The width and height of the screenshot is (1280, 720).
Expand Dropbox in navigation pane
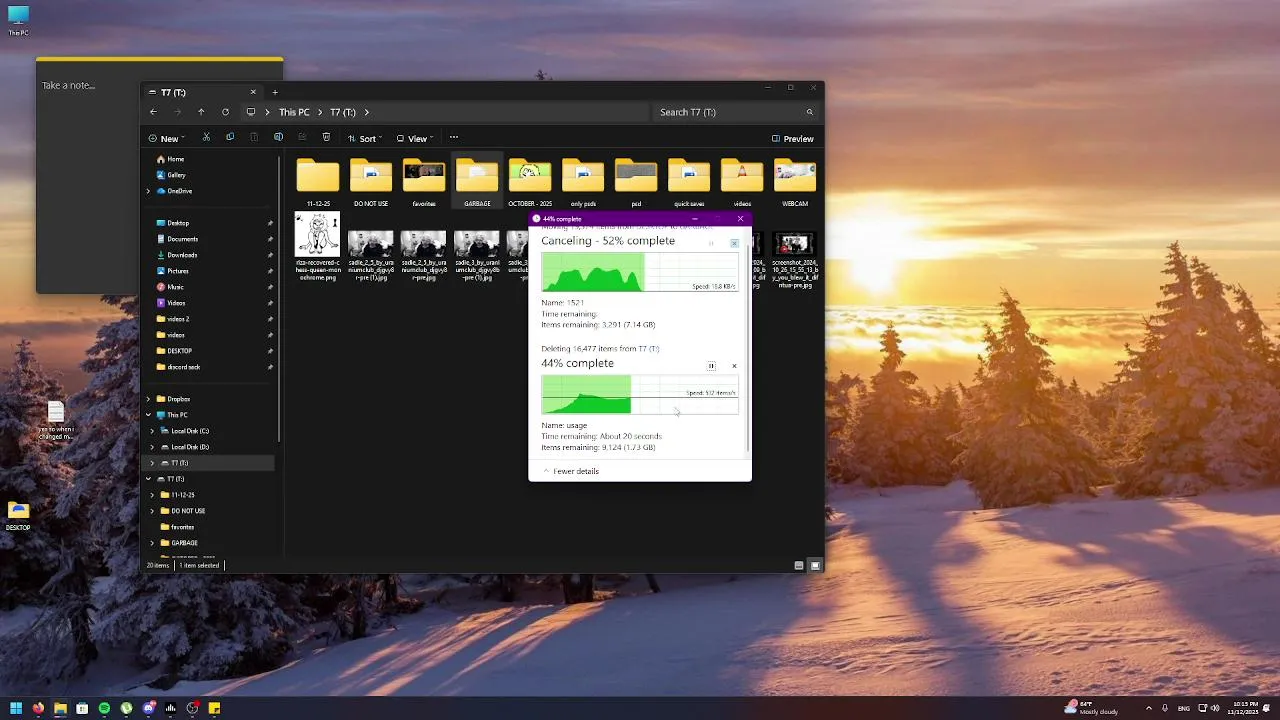148,399
